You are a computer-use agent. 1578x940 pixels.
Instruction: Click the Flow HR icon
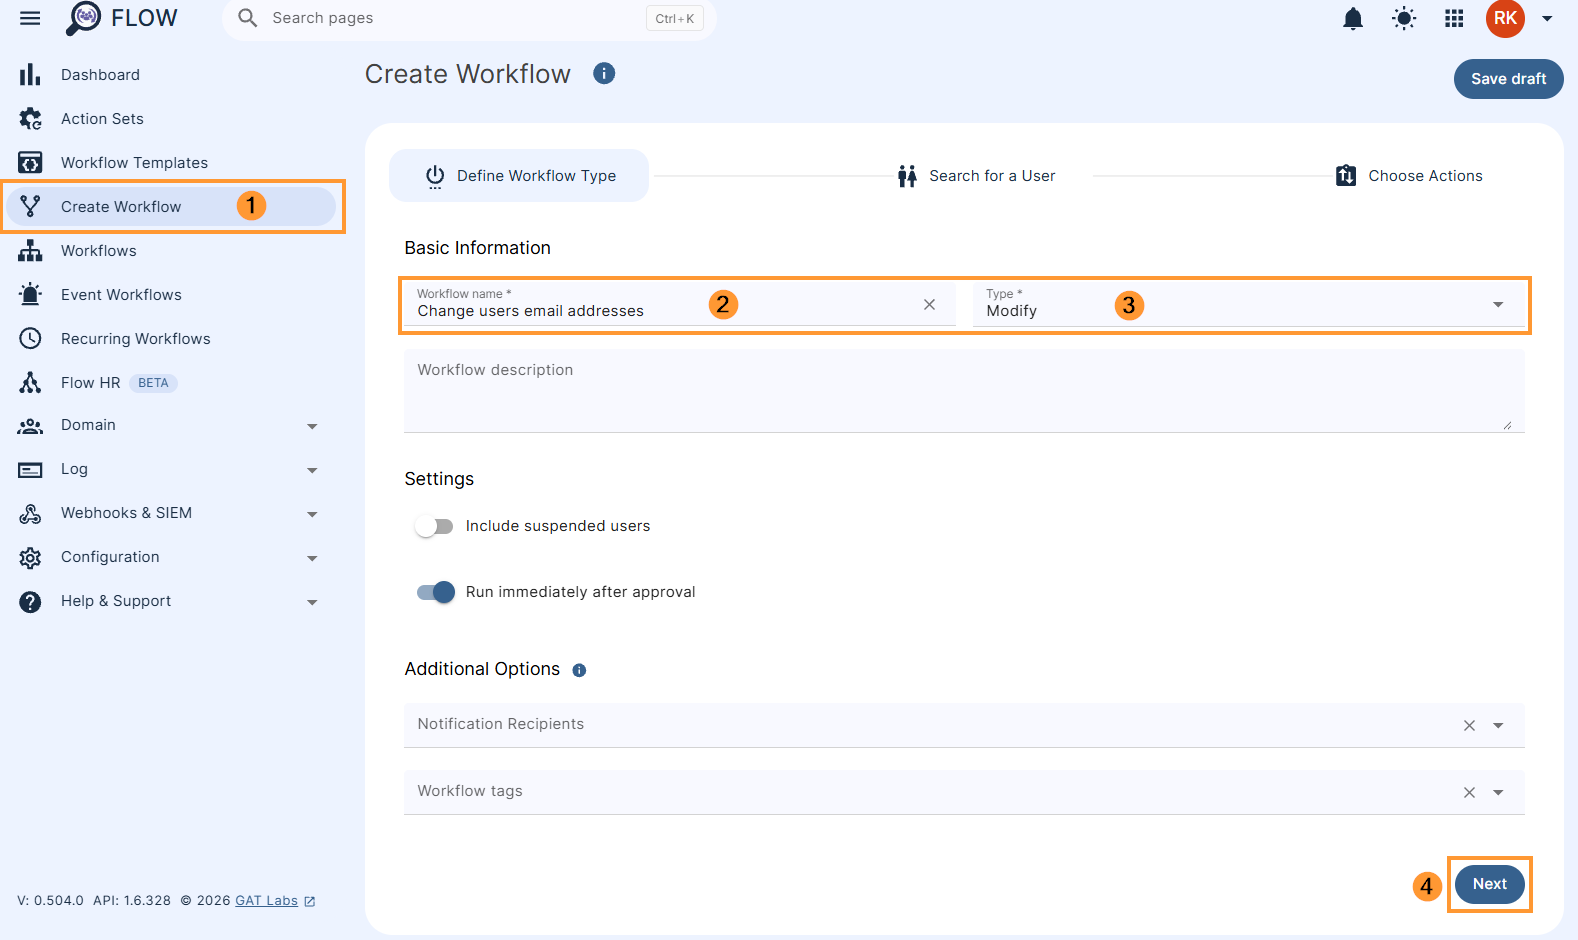pos(30,383)
